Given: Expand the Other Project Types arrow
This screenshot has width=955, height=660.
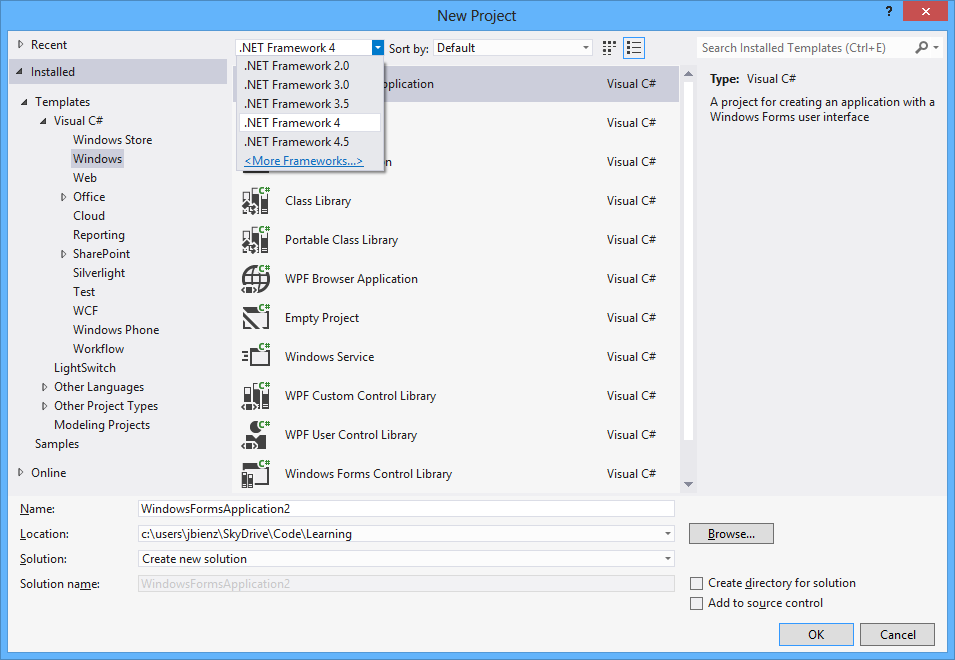Looking at the screenshot, I should click(44, 405).
